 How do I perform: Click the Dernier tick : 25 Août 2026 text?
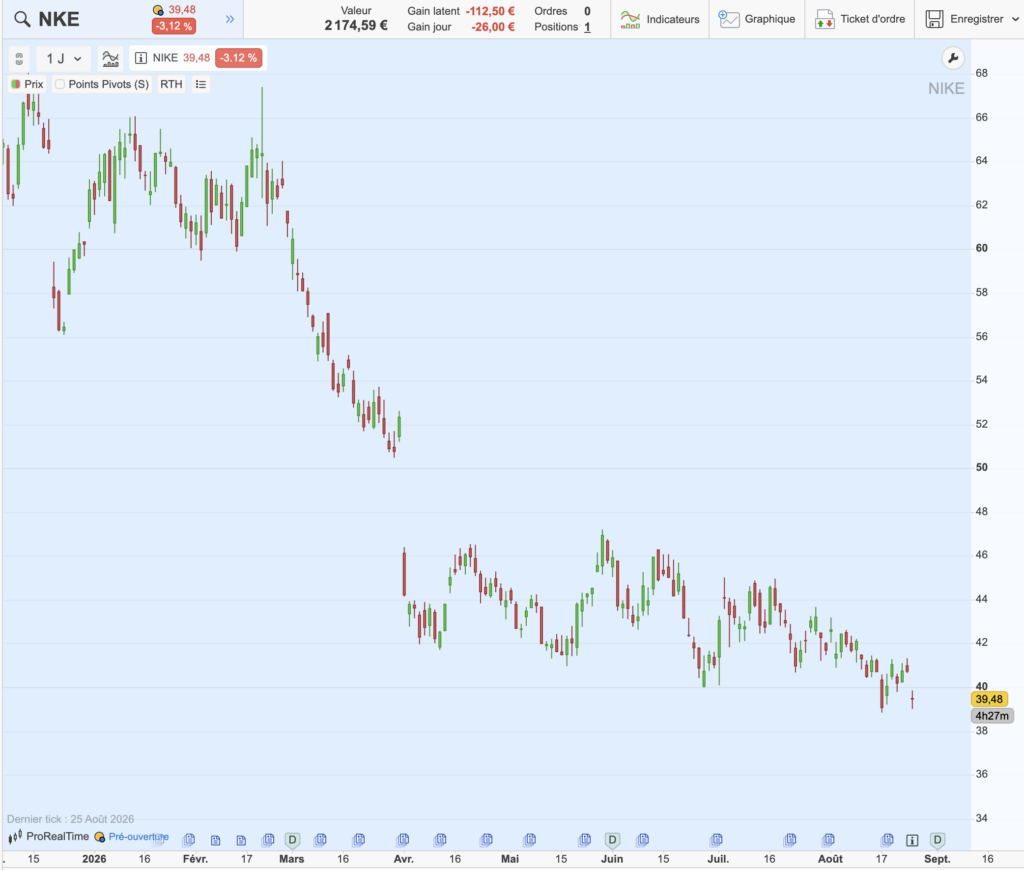[71, 819]
